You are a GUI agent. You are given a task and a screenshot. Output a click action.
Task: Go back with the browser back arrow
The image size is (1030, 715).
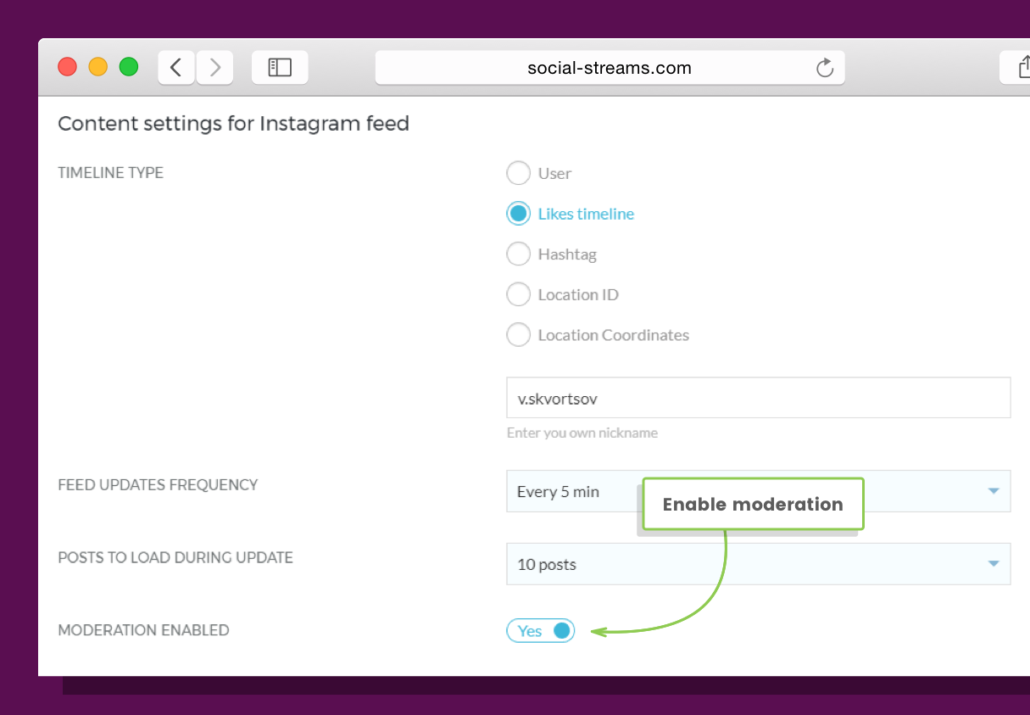176,68
